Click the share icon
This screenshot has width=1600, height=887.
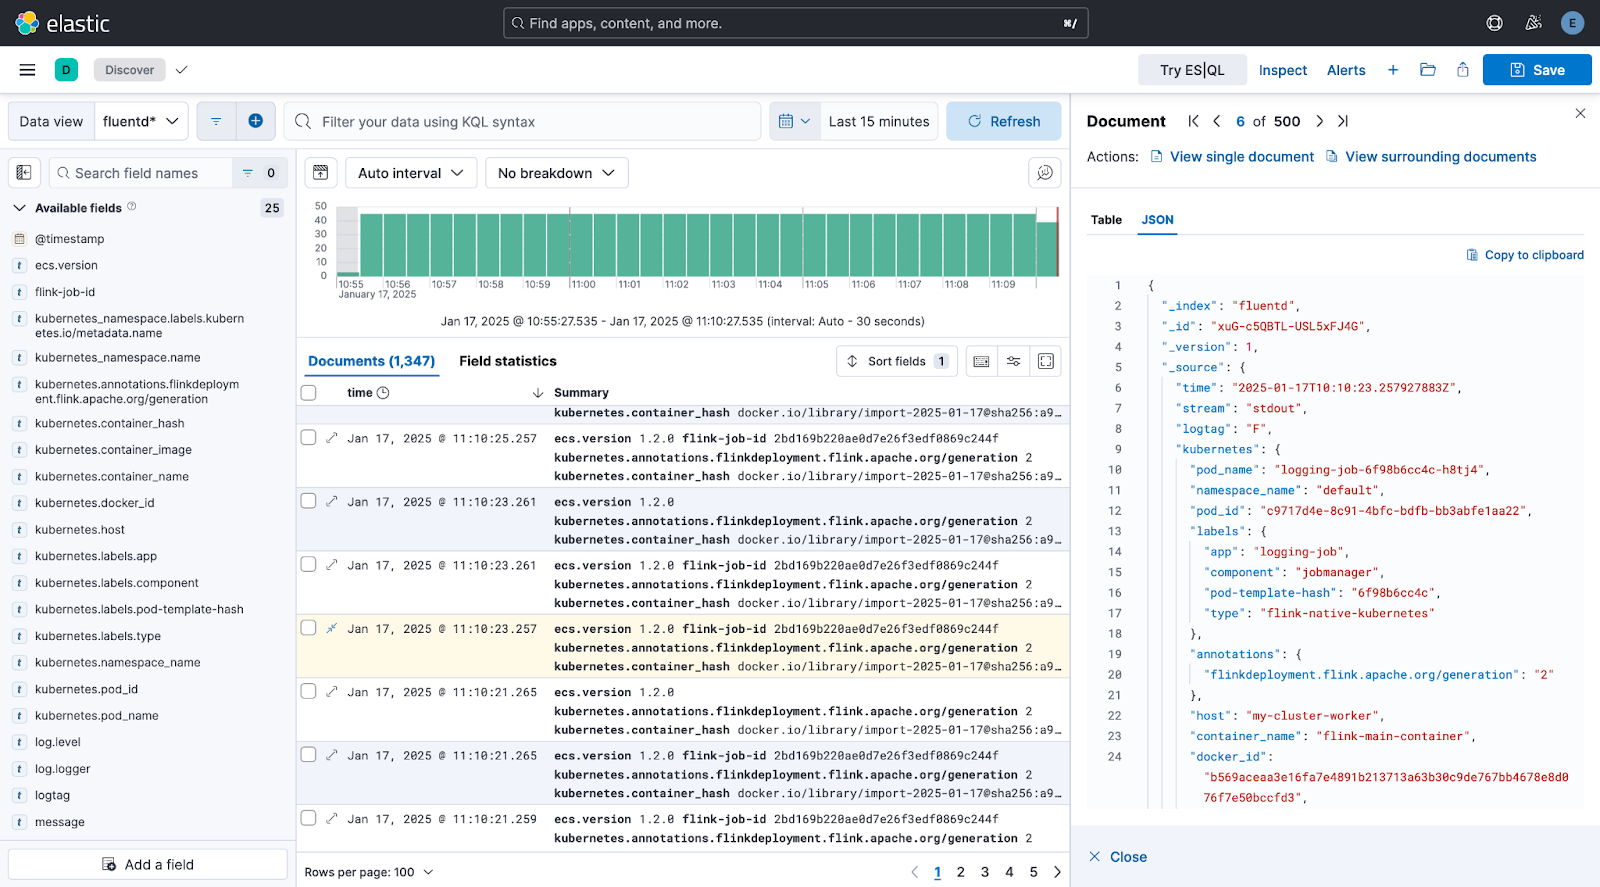point(1463,70)
